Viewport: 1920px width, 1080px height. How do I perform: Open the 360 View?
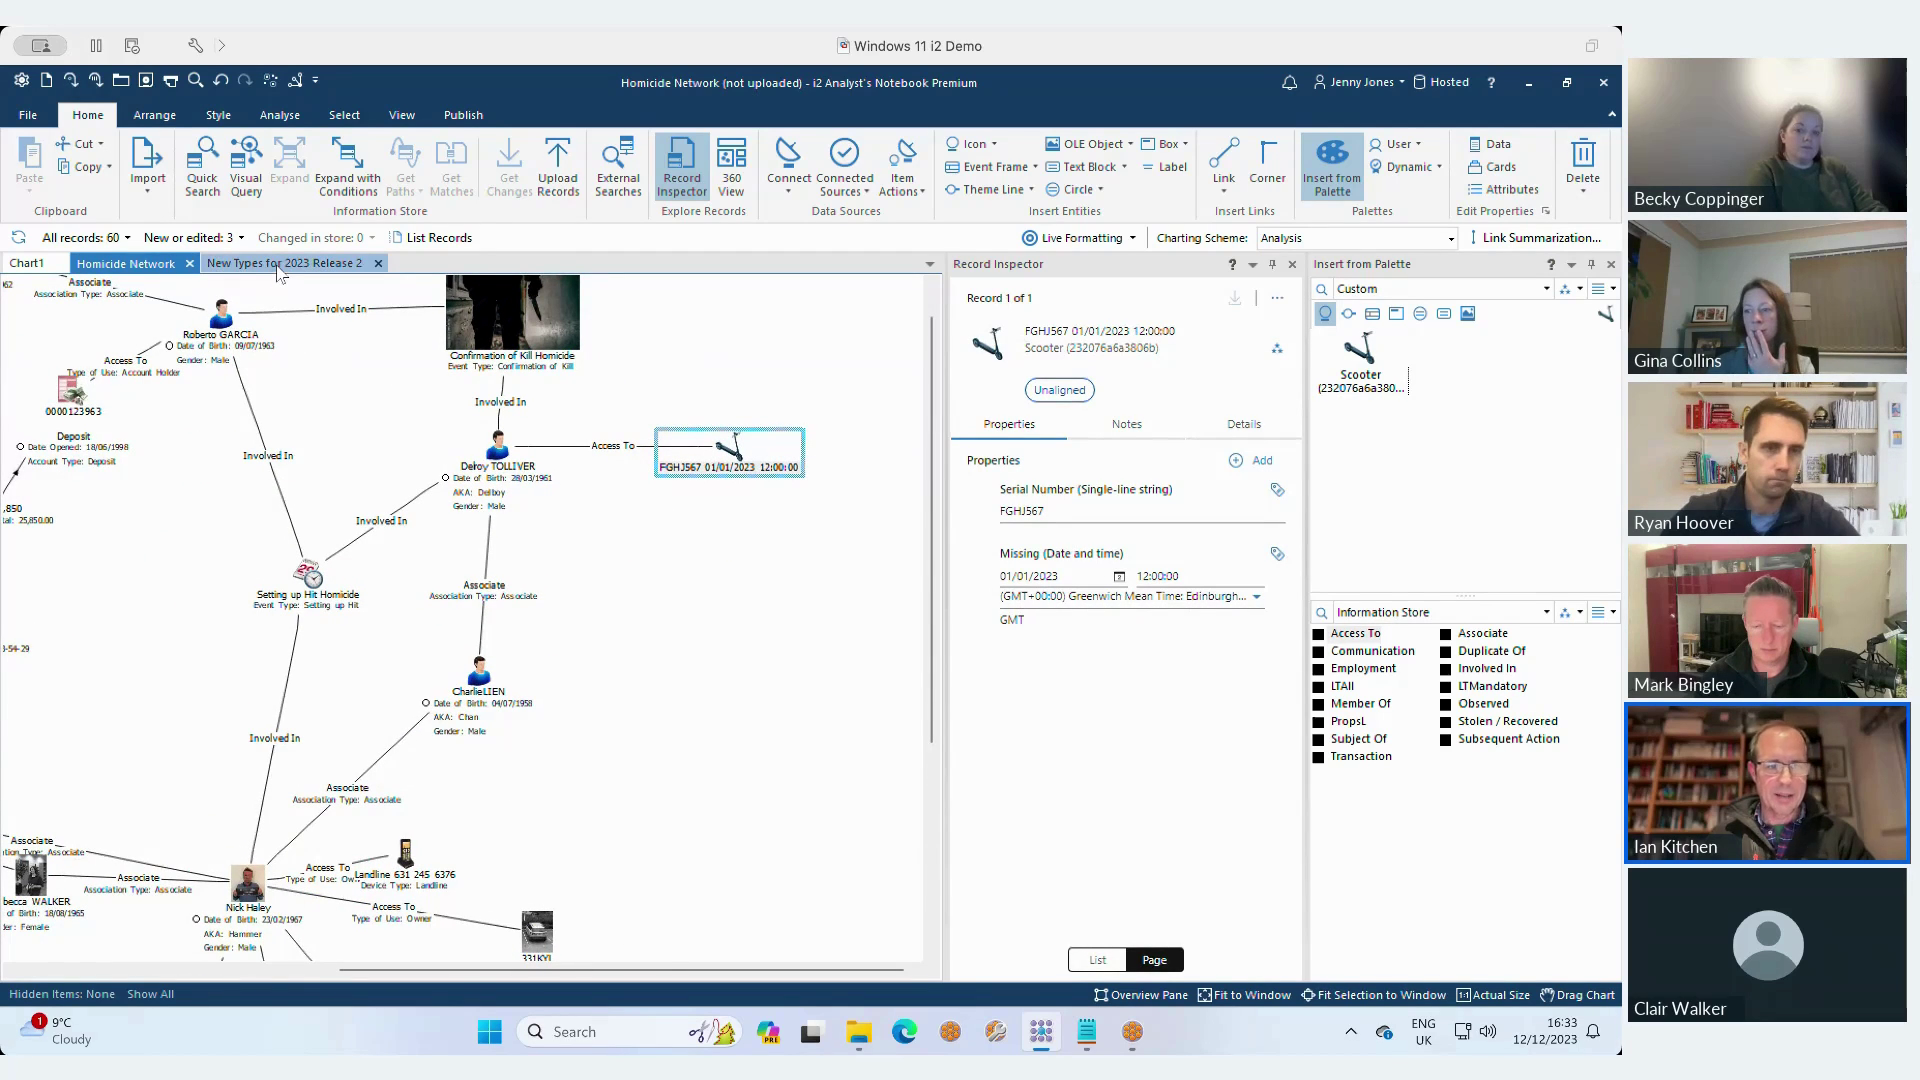click(731, 166)
